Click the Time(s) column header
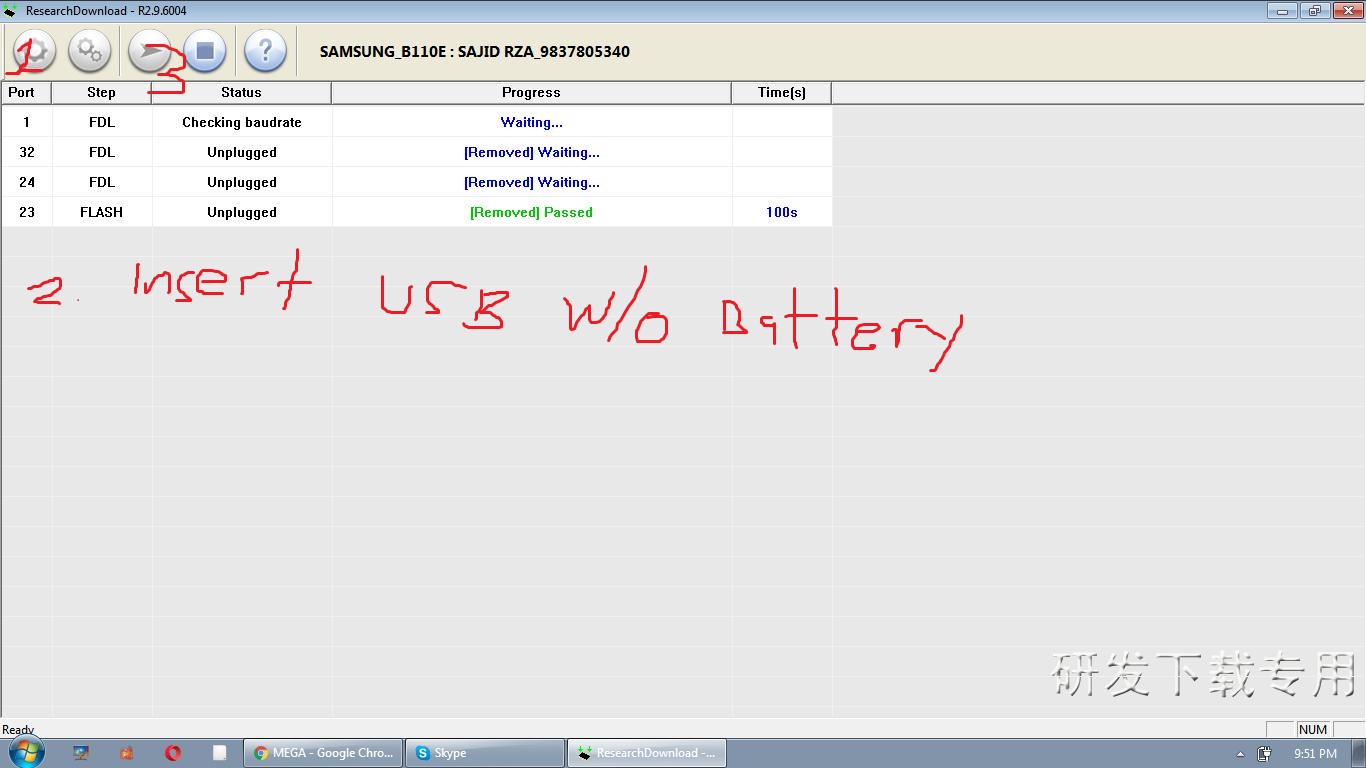This screenshot has width=1366, height=768. point(781,92)
